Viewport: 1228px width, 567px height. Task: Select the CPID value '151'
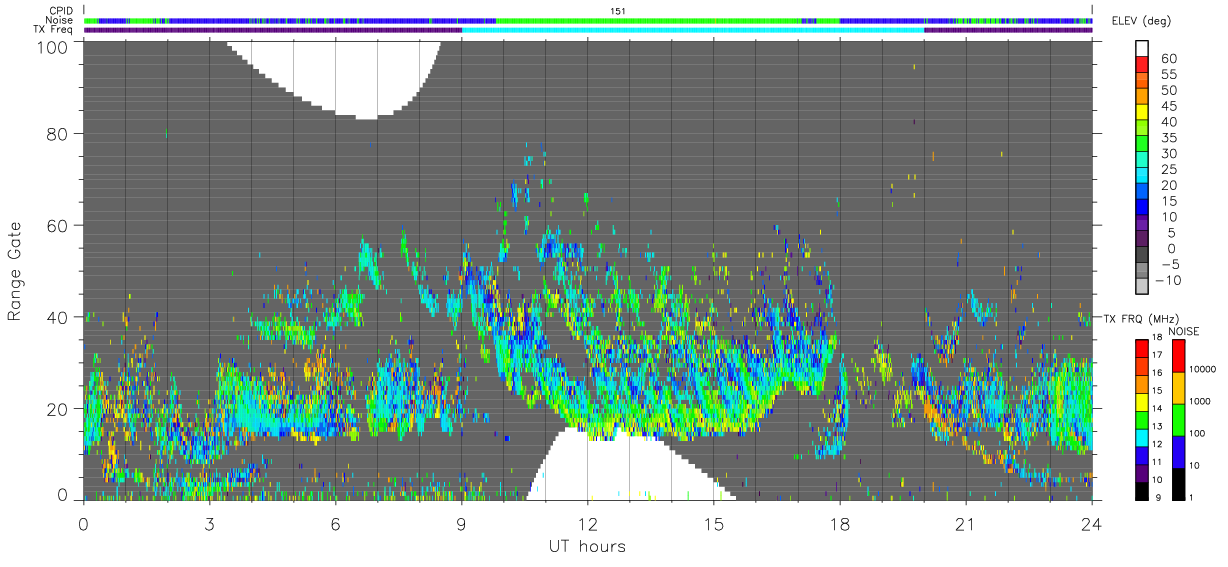coord(618,10)
